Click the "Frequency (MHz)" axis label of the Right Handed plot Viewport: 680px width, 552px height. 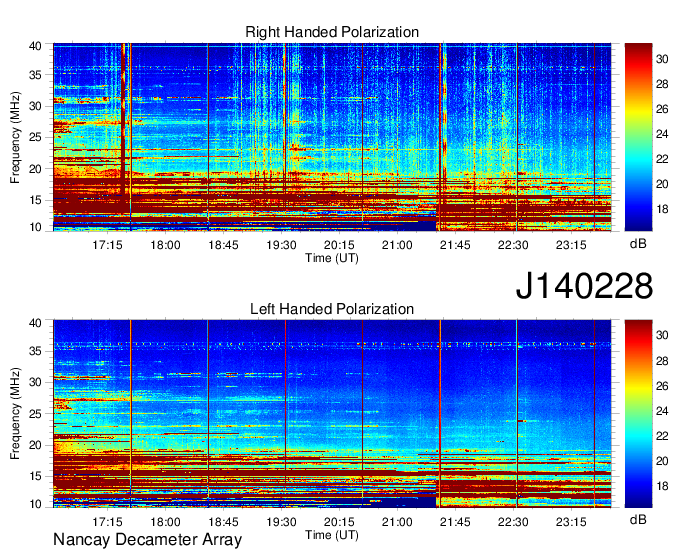point(15,137)
